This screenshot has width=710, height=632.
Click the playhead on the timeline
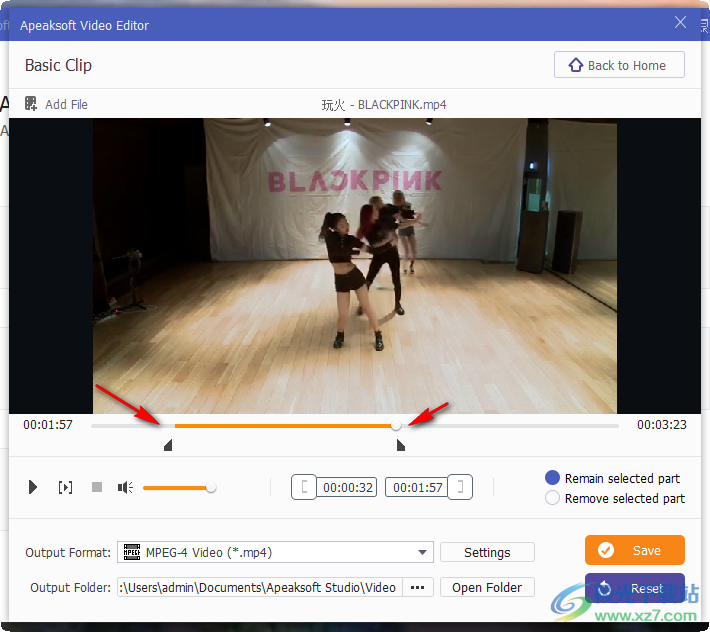coord(396,425)
